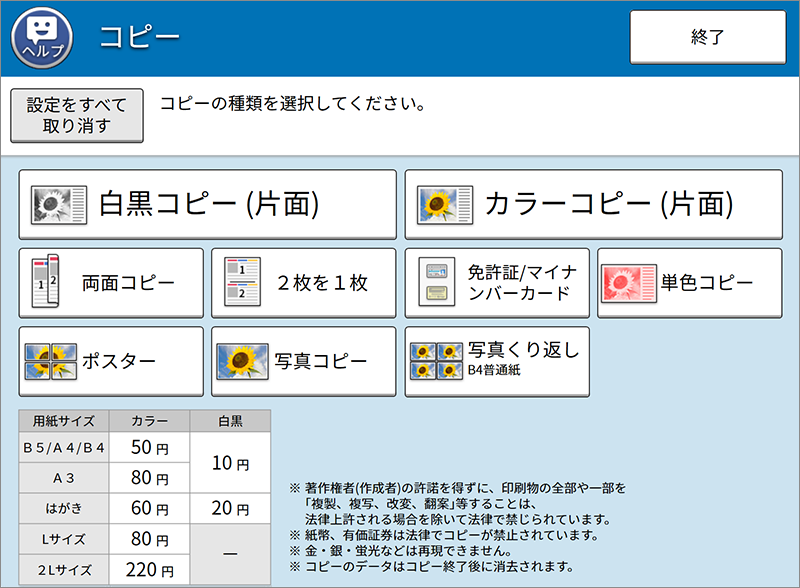
Task: Select 写真くり返し B4普通紙 mode
Action: click(x=497, y=360)
